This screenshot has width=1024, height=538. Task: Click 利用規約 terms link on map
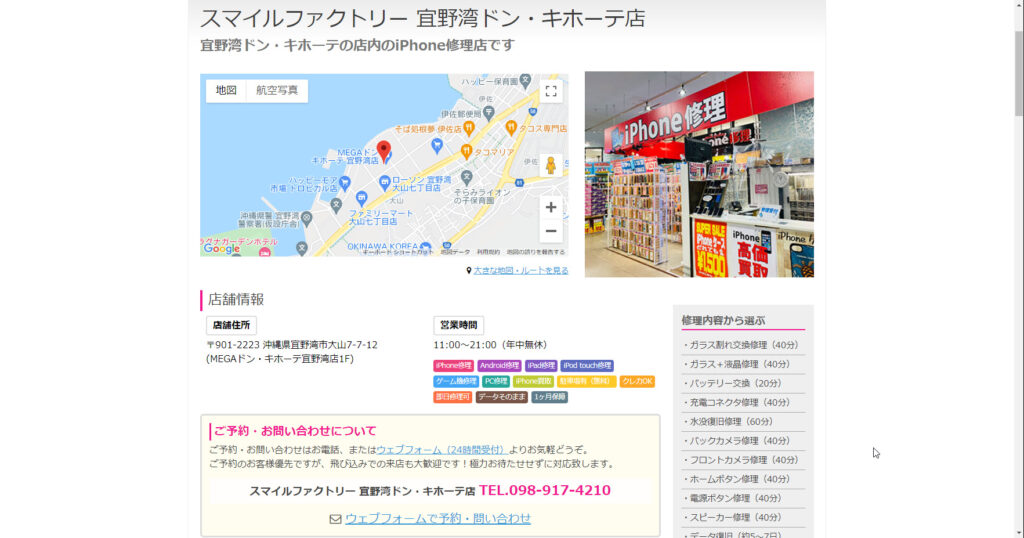(488, 252)
